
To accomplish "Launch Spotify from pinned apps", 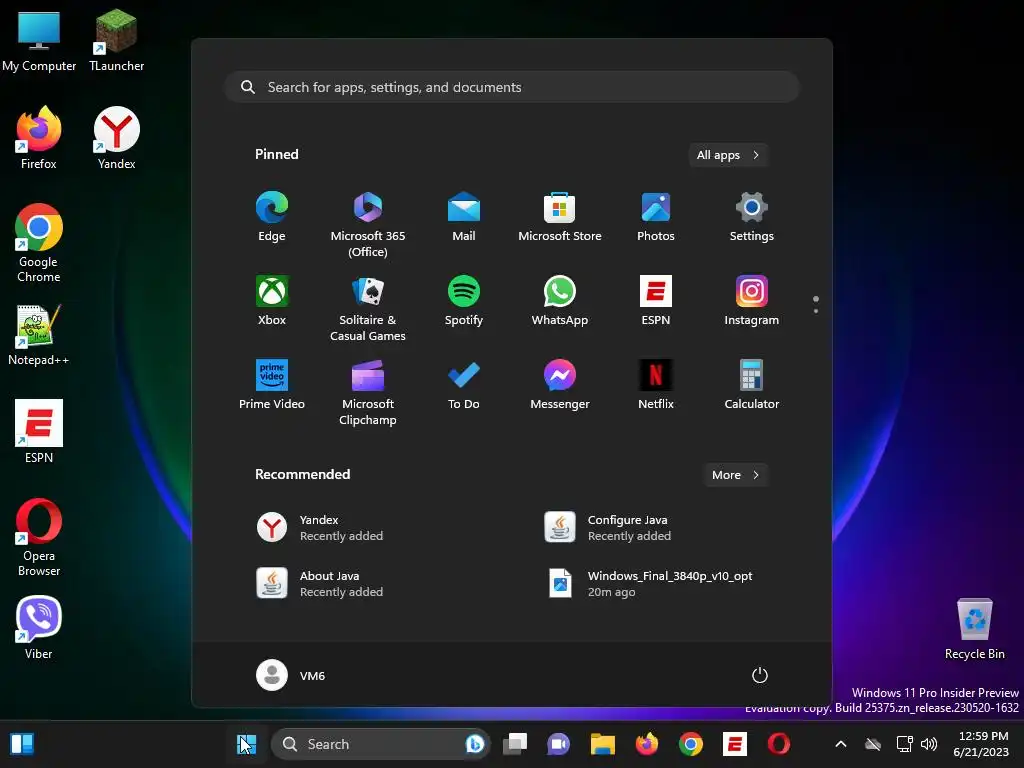I will pos(464,300).
